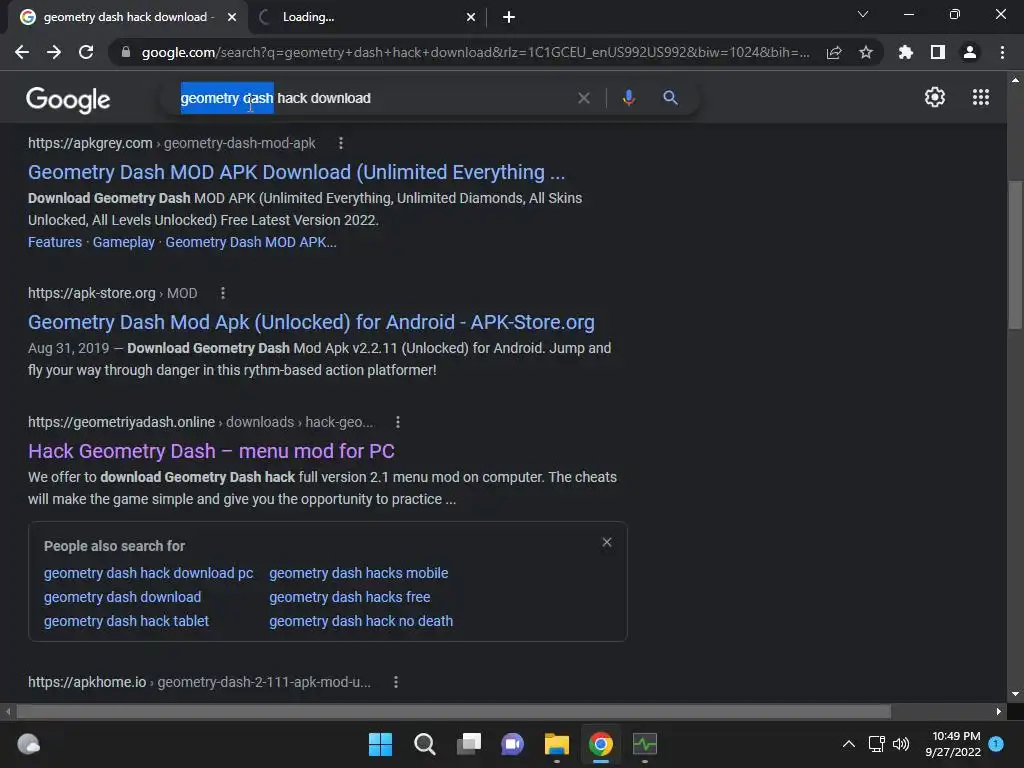Open a new browser tab
1024x768 pixels.
[509, 17]
